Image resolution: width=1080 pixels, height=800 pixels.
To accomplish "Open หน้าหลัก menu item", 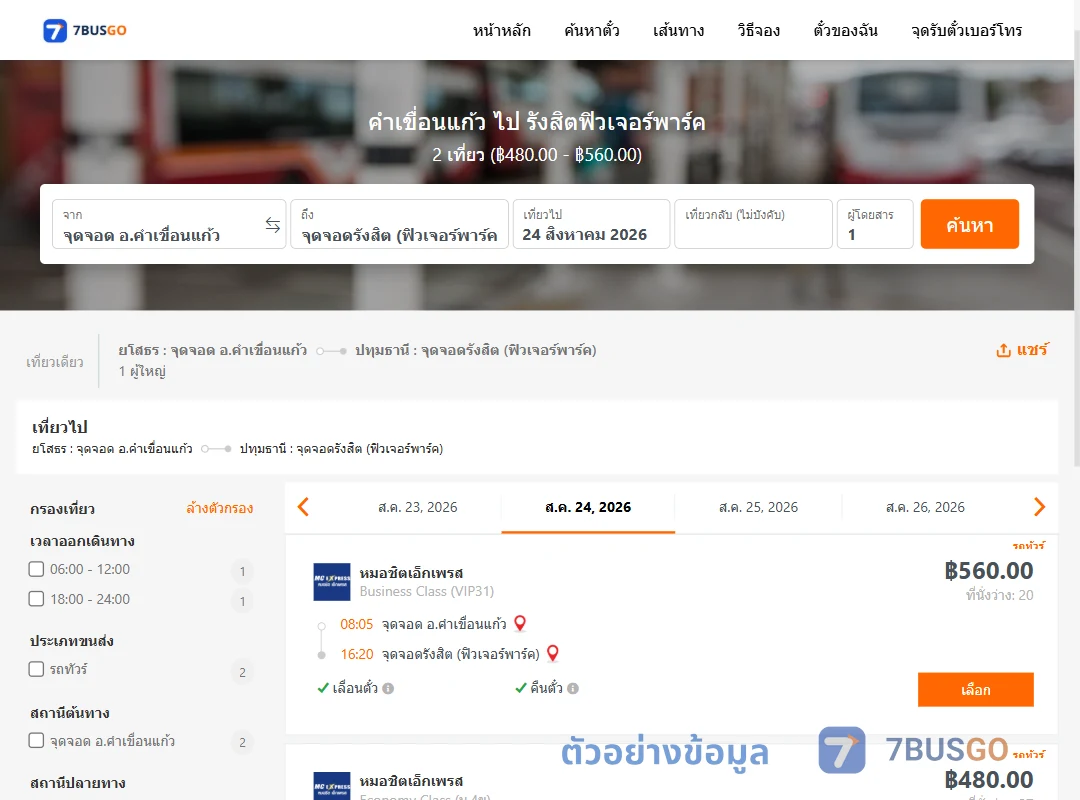I will coord(501,30).
